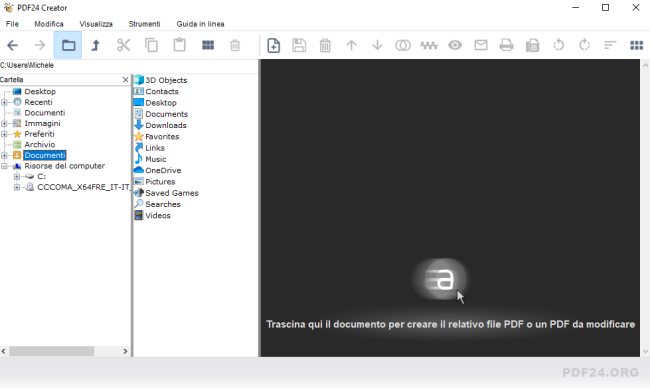Click the zigzag split tool icon
The width and height of the screenshot is (650, 388).
click(x=429, y=45)
